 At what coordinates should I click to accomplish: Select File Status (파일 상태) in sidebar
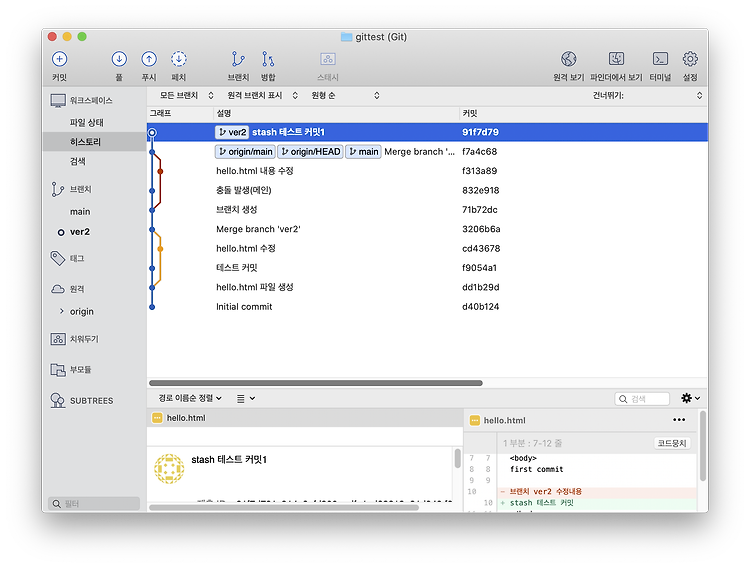pos(86,123)
